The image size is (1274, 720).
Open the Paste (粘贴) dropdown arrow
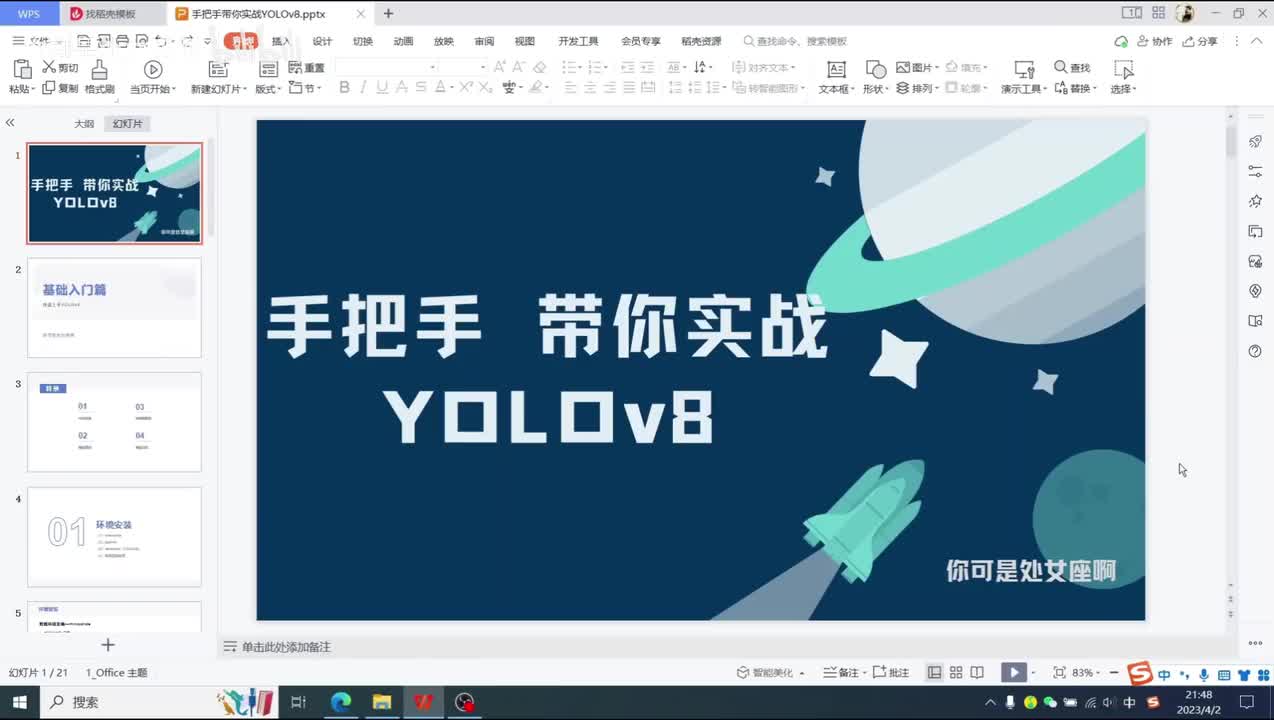coord(33,89)
